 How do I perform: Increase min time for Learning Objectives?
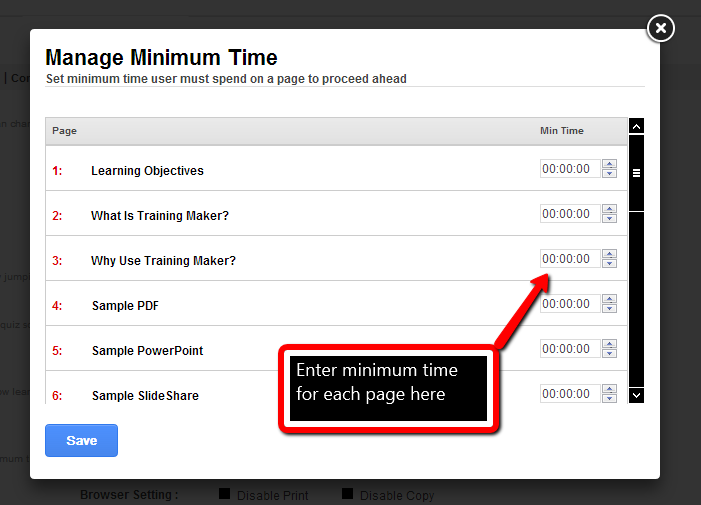click(x=610, y=165)
